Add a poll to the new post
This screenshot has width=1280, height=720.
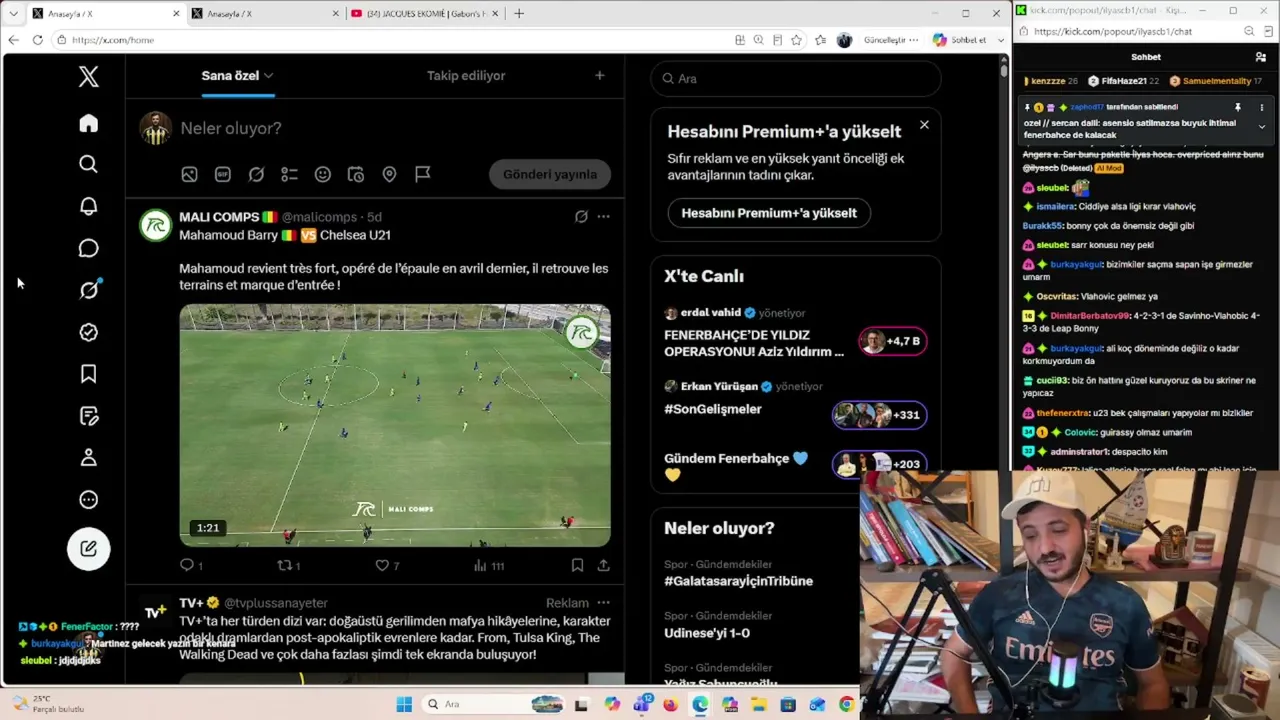[x=289, y=174]
